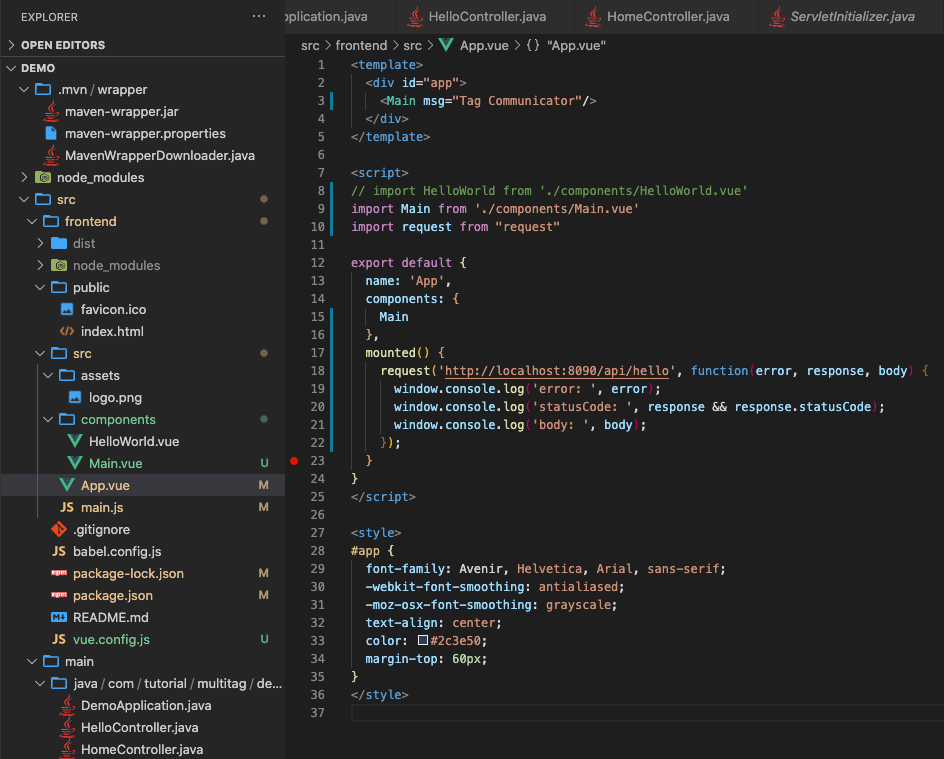944x759 pixels.
Task: Click Java icon of HelloController.java in tree
Action: (x=67, y=727)
